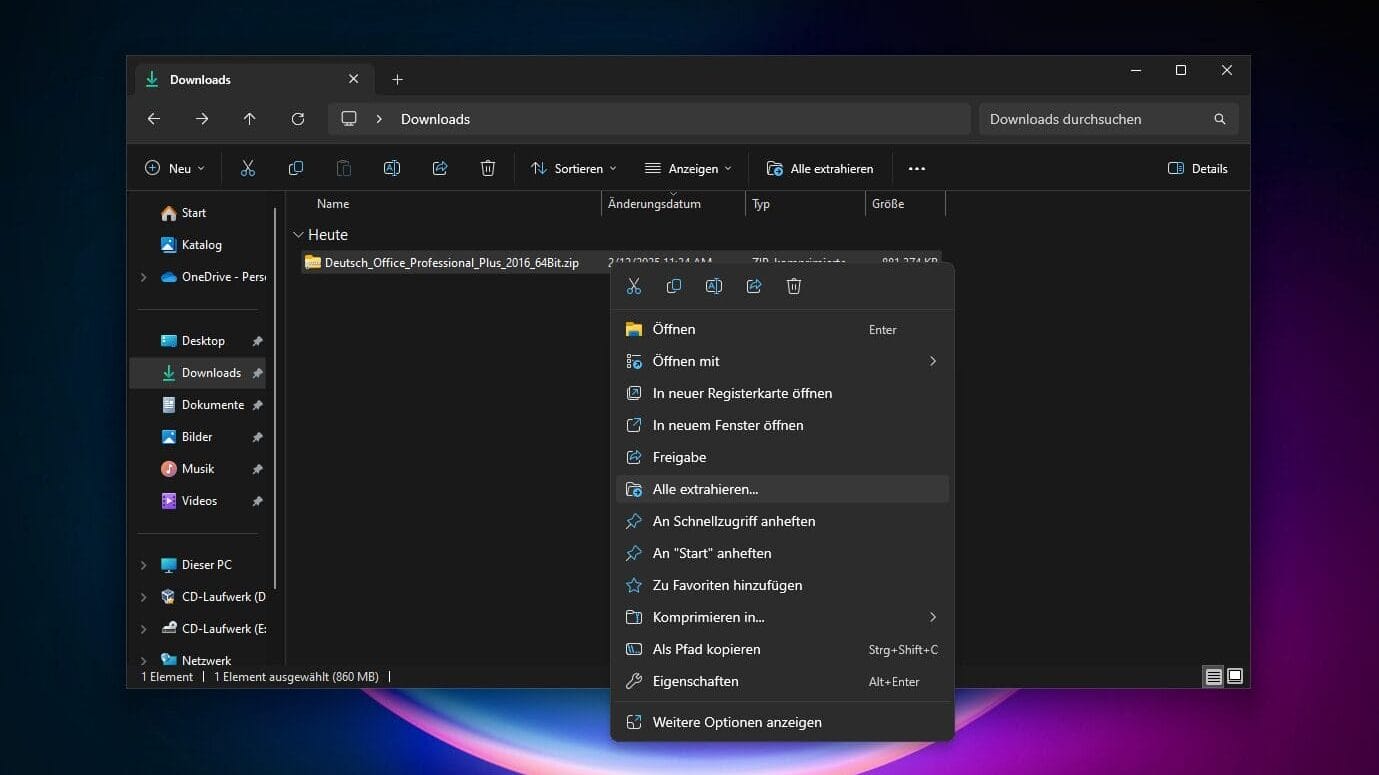The height and width of the screenshot is (775, 1379).
Task: Click the rename icon in the context menu
Action: [714, 287]
